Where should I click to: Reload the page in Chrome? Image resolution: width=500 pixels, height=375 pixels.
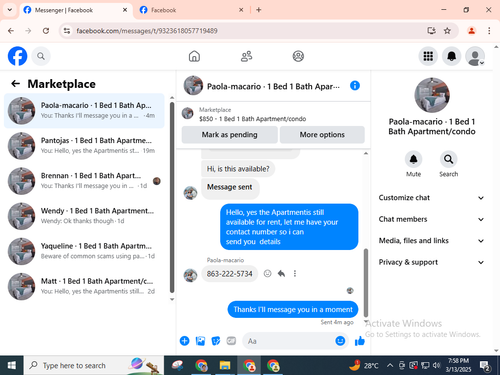pyautogui.click(x=46, y=31)
